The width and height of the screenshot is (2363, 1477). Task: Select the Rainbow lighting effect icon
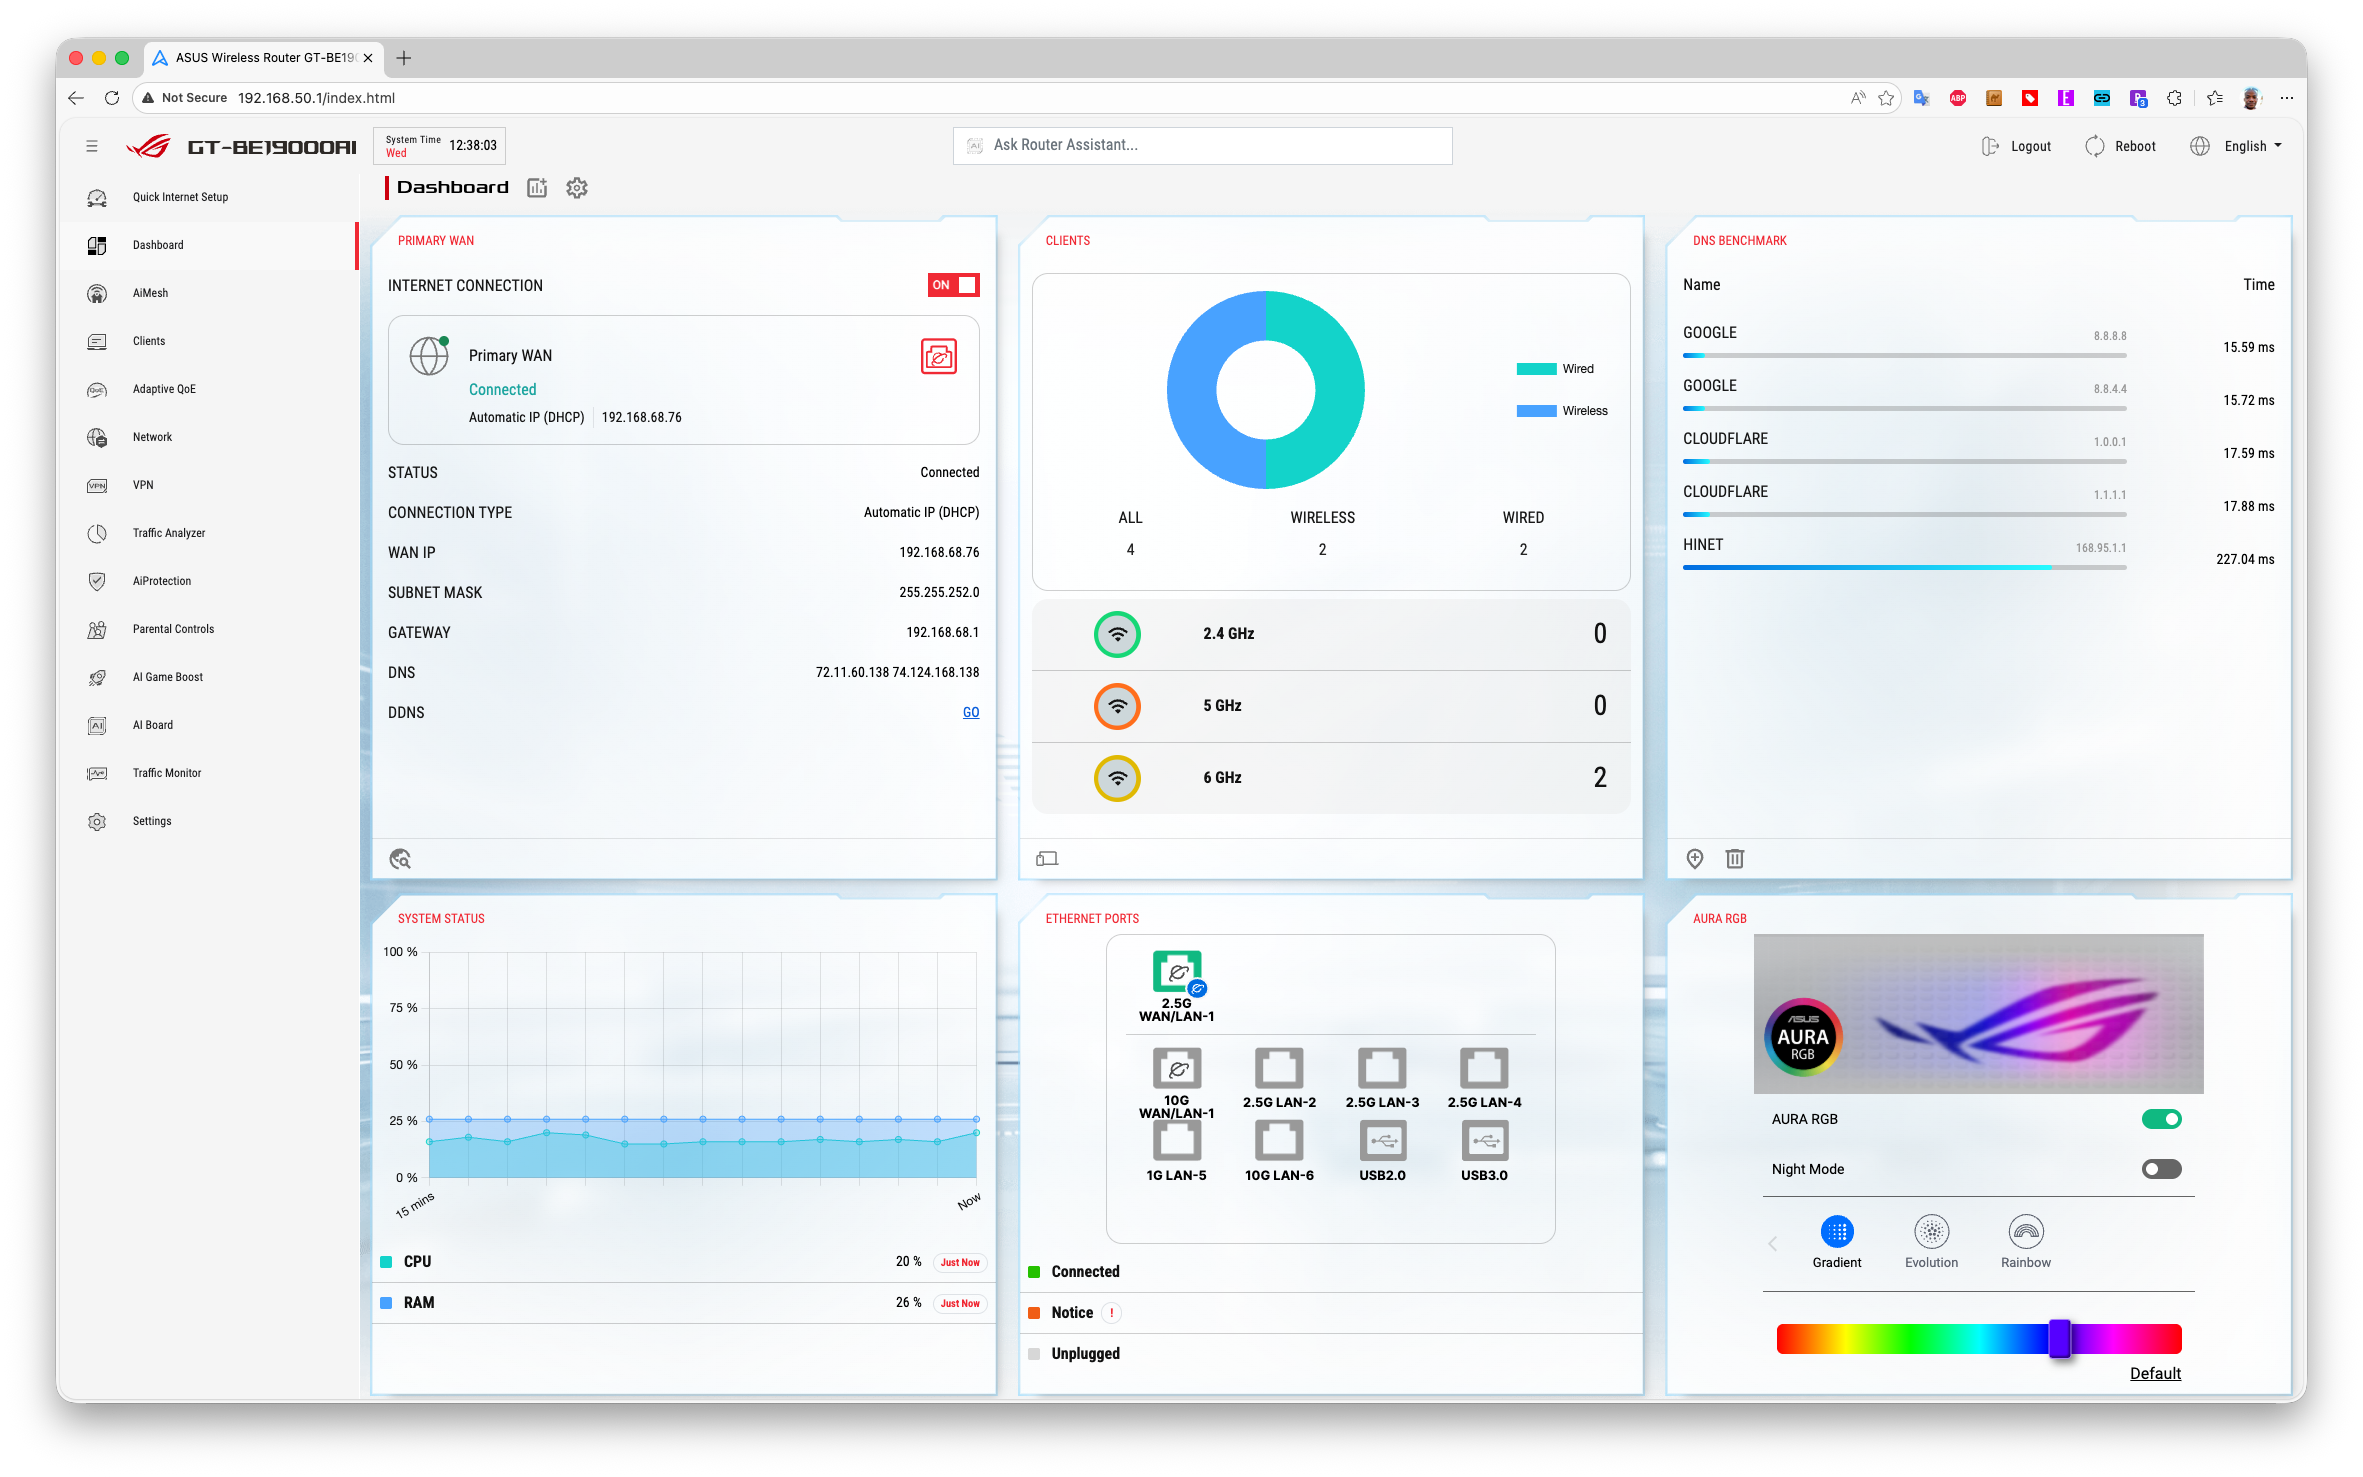tap(2025, 1232)
